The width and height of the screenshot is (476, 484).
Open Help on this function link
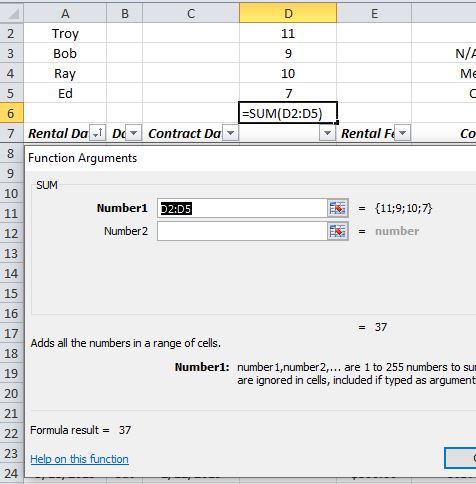tap(79, 459)
